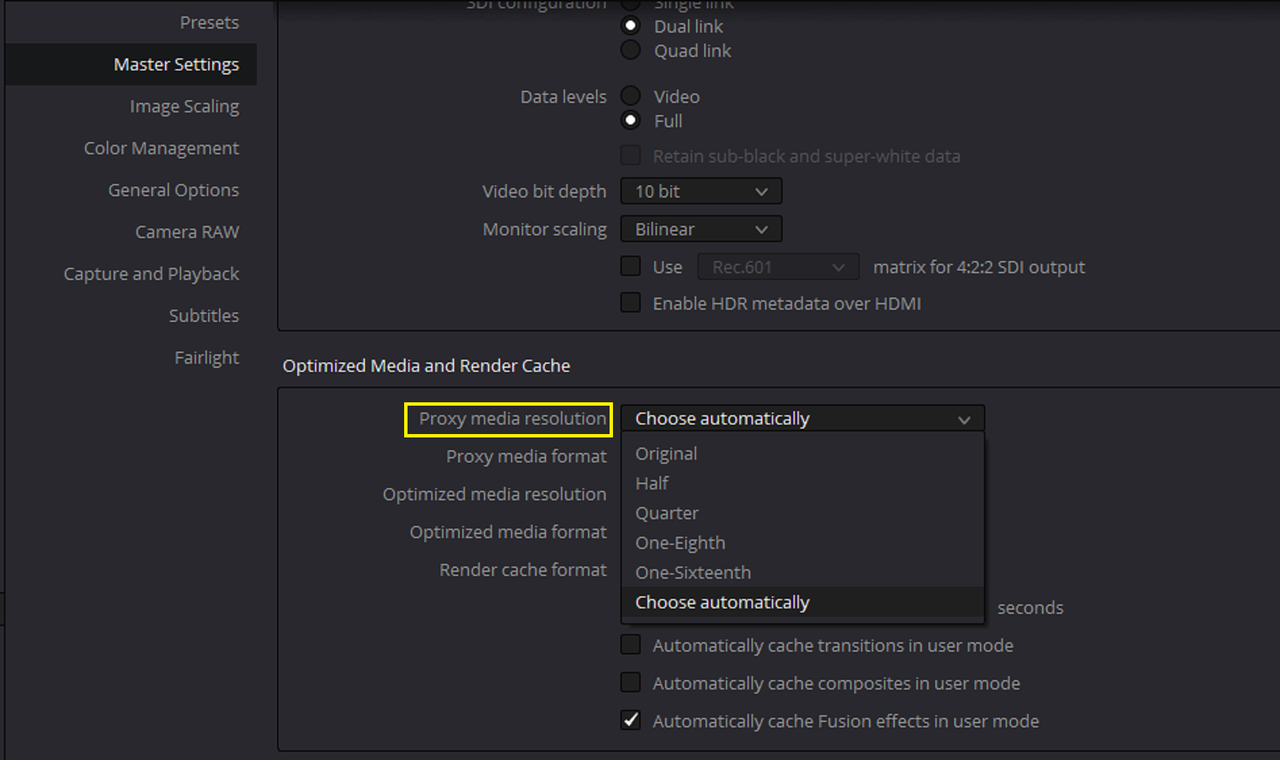Set Data levels to Video
The height and width of the screenshot is (760, 1280).
[x=631, y=96]
